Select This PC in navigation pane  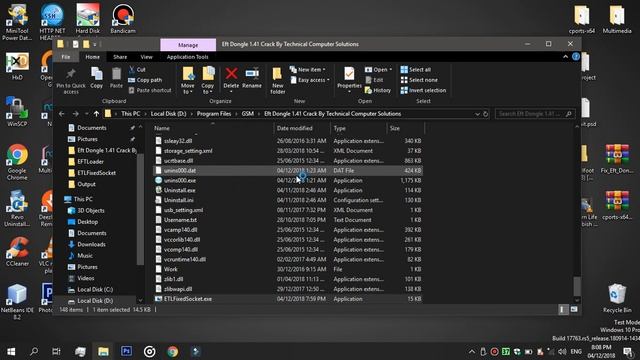pyautogui.click(x=83, y=199)
